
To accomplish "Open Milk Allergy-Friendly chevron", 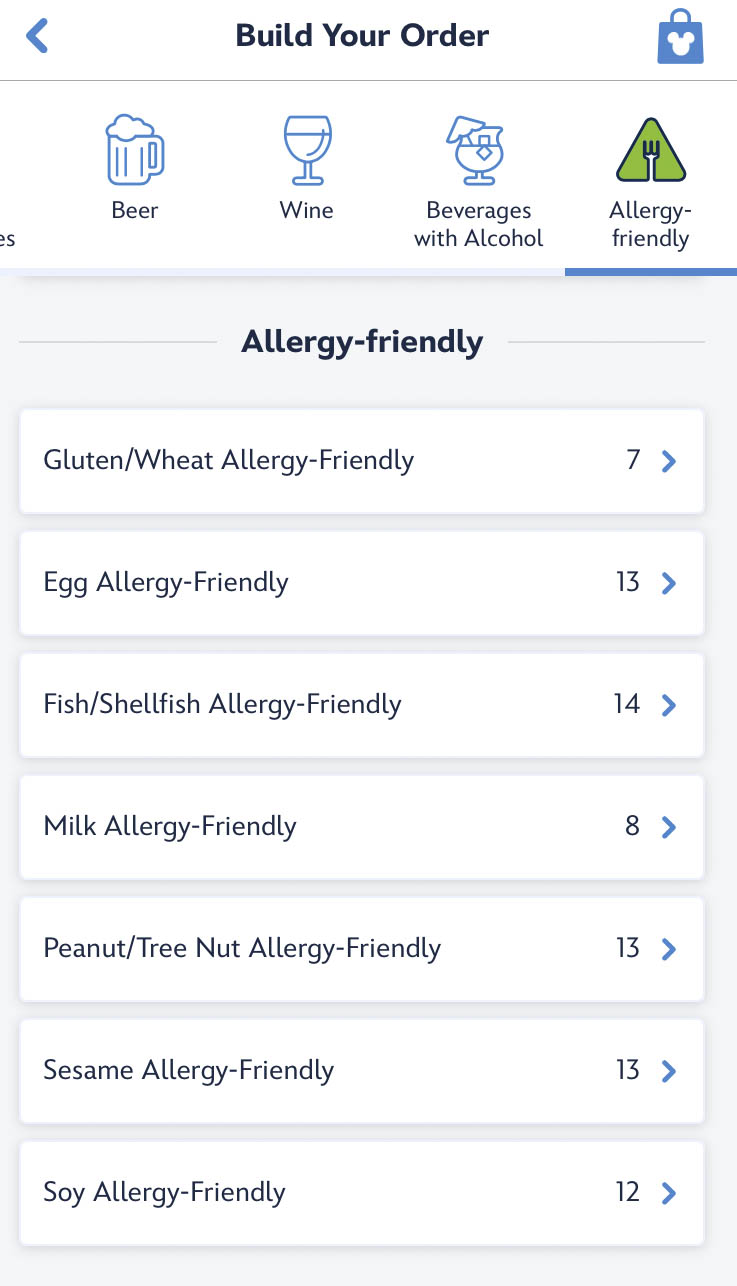I will [669, 827].
